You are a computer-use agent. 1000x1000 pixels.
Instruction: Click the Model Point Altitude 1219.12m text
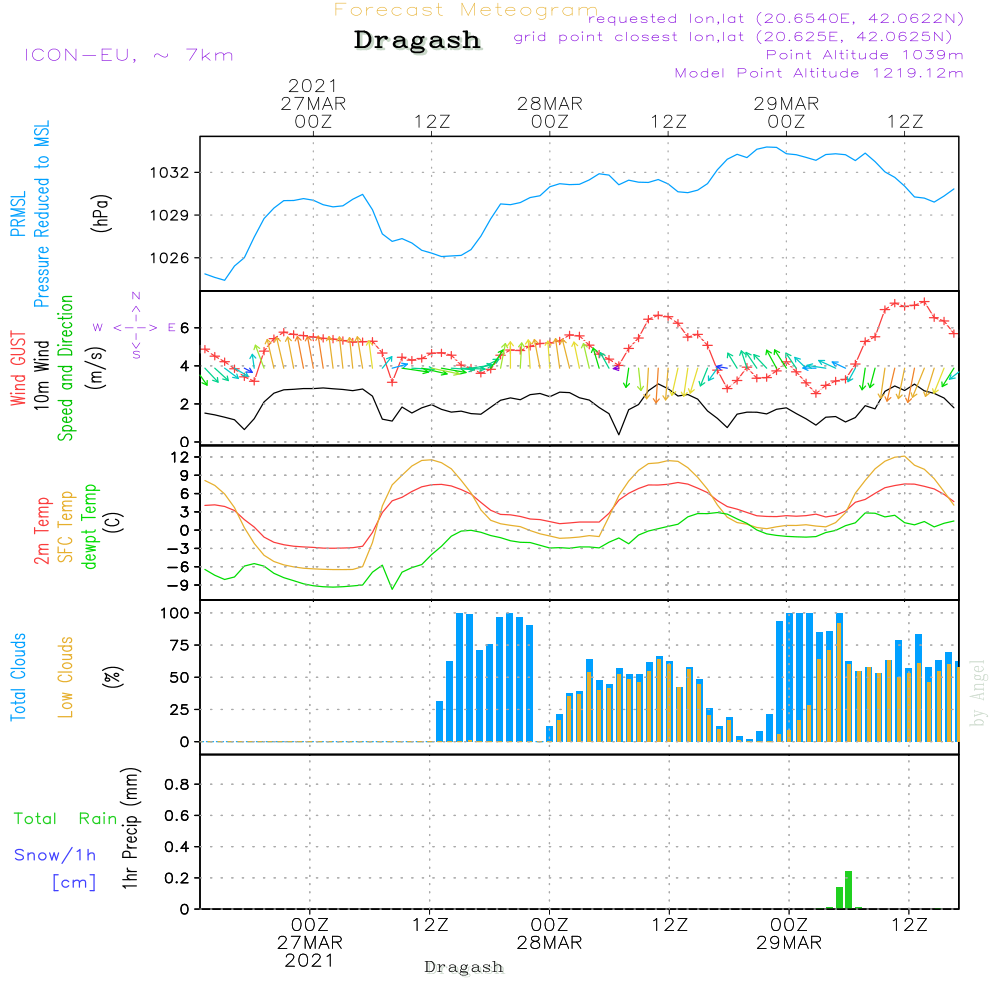pyautogui.click(x=819, y=73)
